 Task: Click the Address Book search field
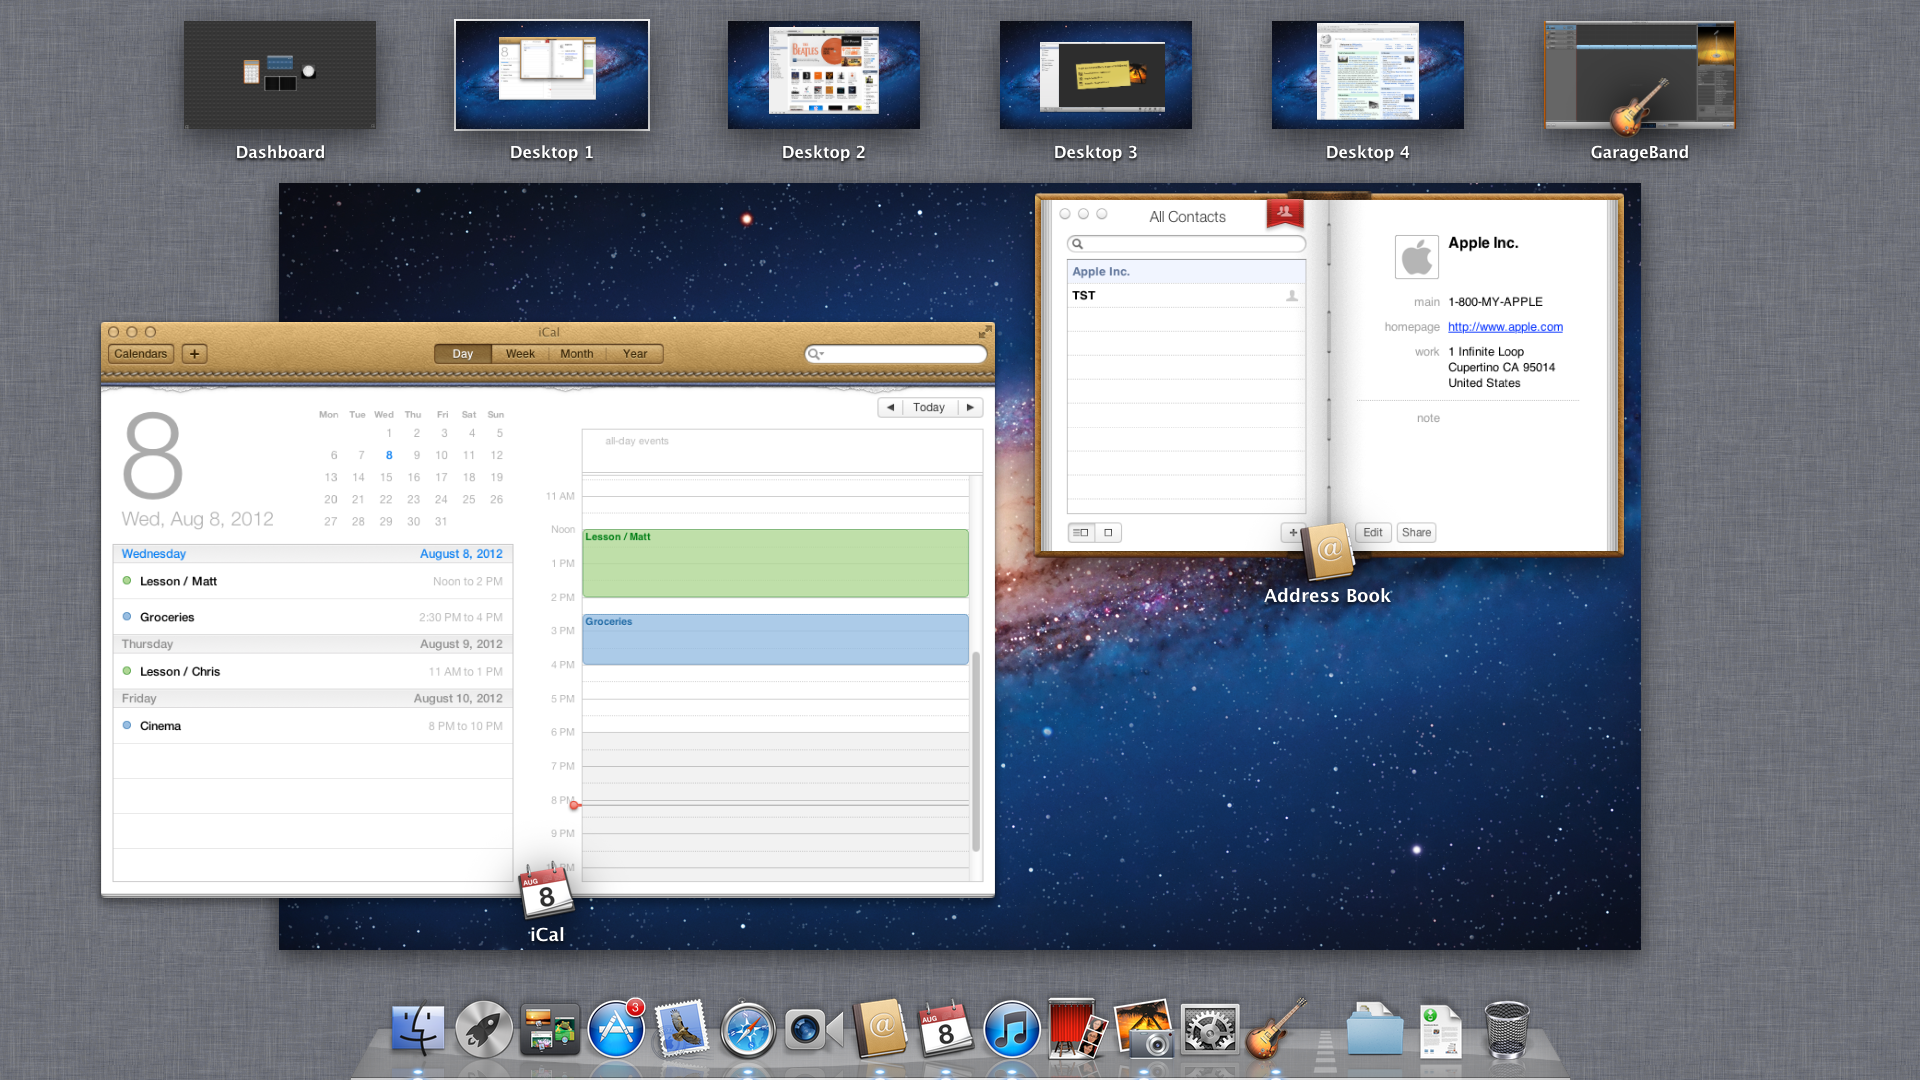coord(1186,244)
